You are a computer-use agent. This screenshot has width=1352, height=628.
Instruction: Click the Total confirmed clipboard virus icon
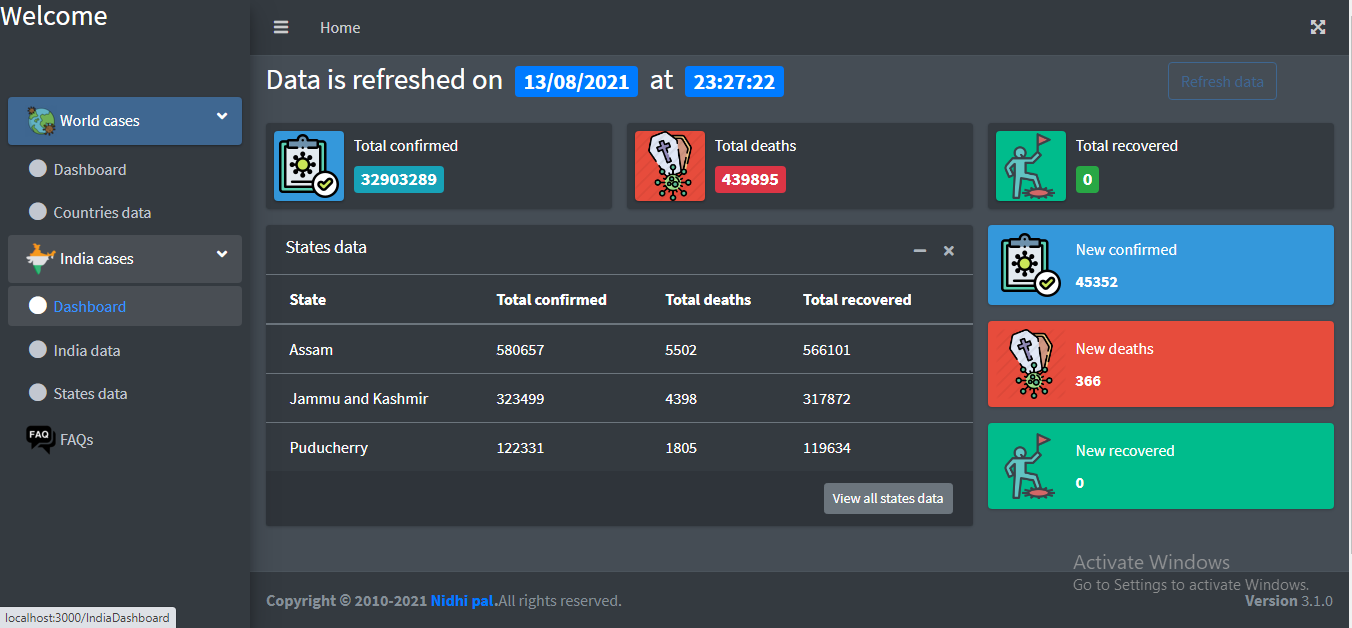coord(309,167)
